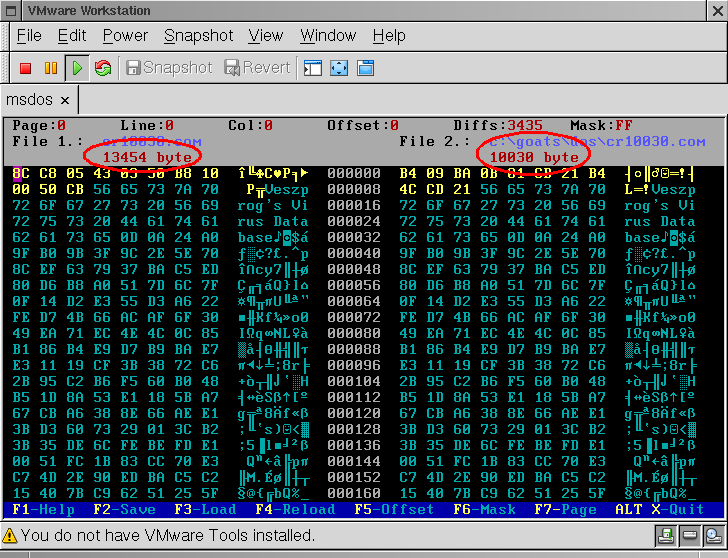The image size is (728, 558).
Task: Click "You do not have VMware Tools installed."
Action: tap(168, 536)
